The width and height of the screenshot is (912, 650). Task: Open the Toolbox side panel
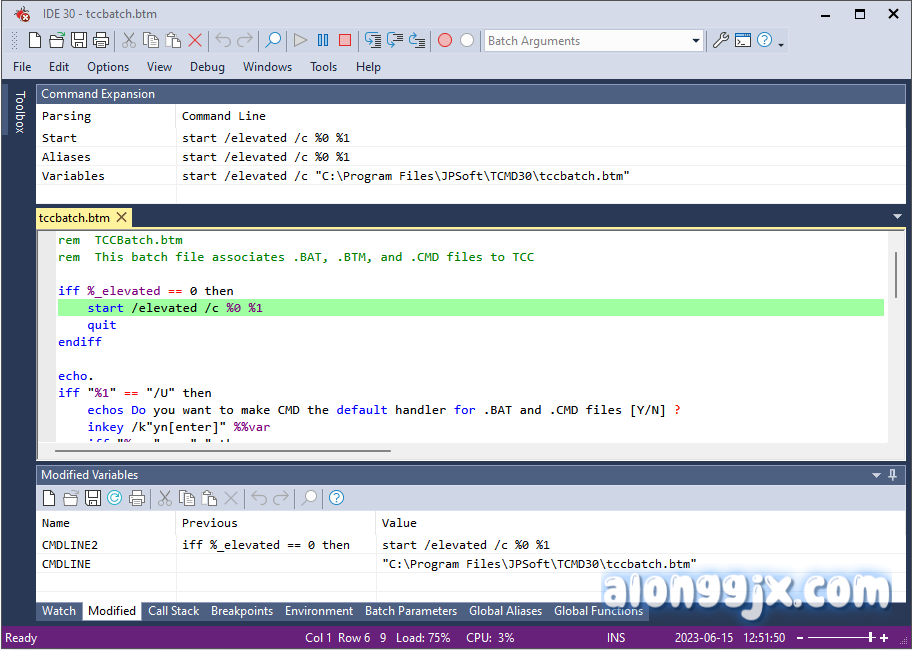pyautogui.click(x=18, y=112)
